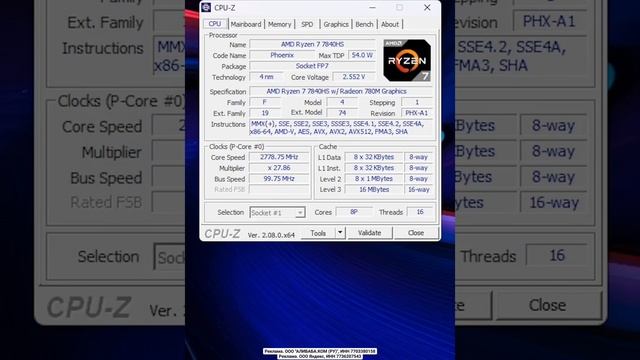Click the Clocks (P-Core #0) group label in small window
This screenshot has height=360, width=640.
(x=236, y=147)
